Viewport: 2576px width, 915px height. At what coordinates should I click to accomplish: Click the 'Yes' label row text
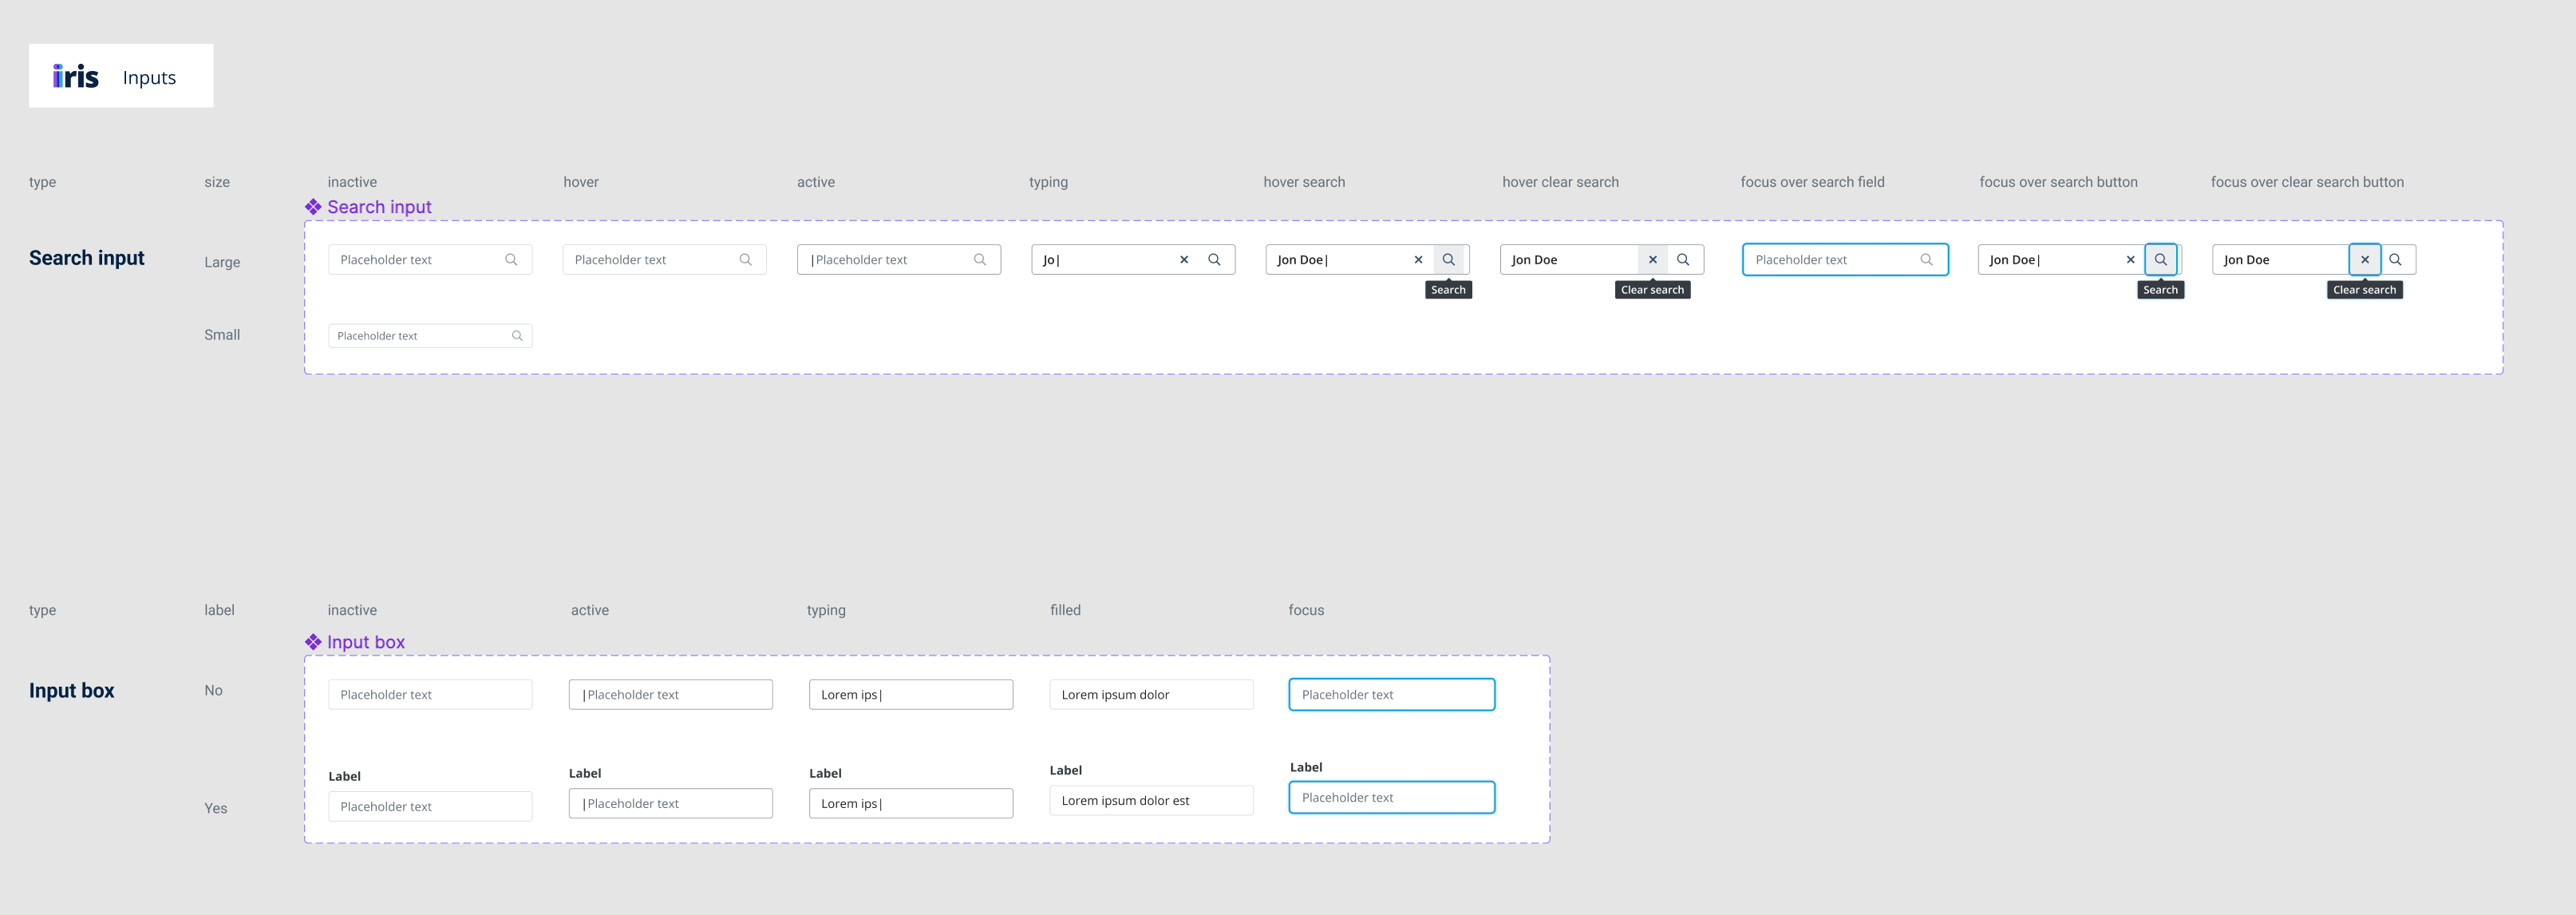pos(216,808)
